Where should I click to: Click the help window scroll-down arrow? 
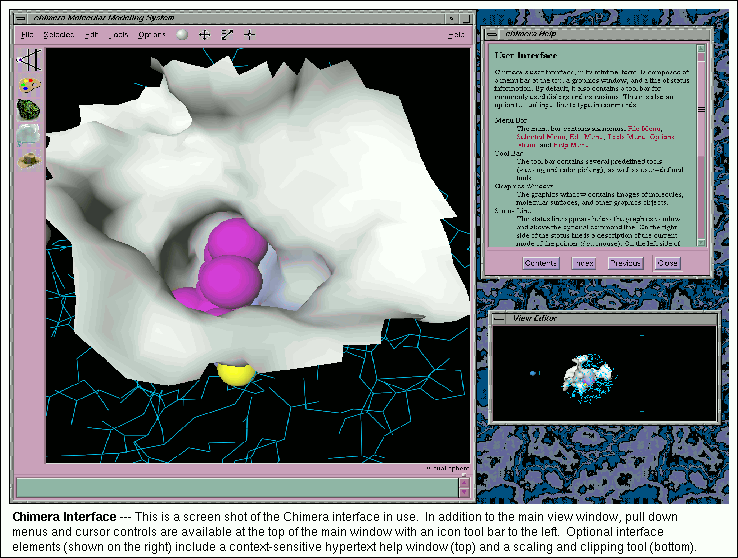702,244
